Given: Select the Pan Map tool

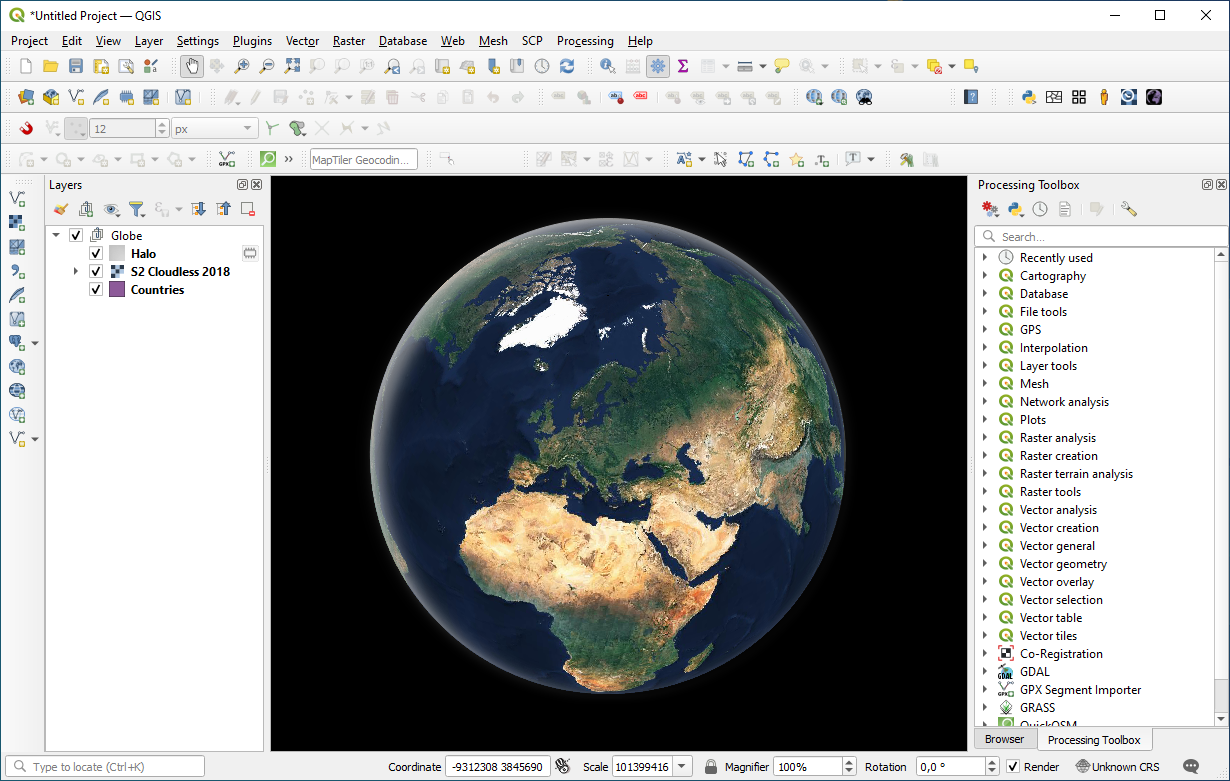Looking at the screenshot, I should 190,66.
